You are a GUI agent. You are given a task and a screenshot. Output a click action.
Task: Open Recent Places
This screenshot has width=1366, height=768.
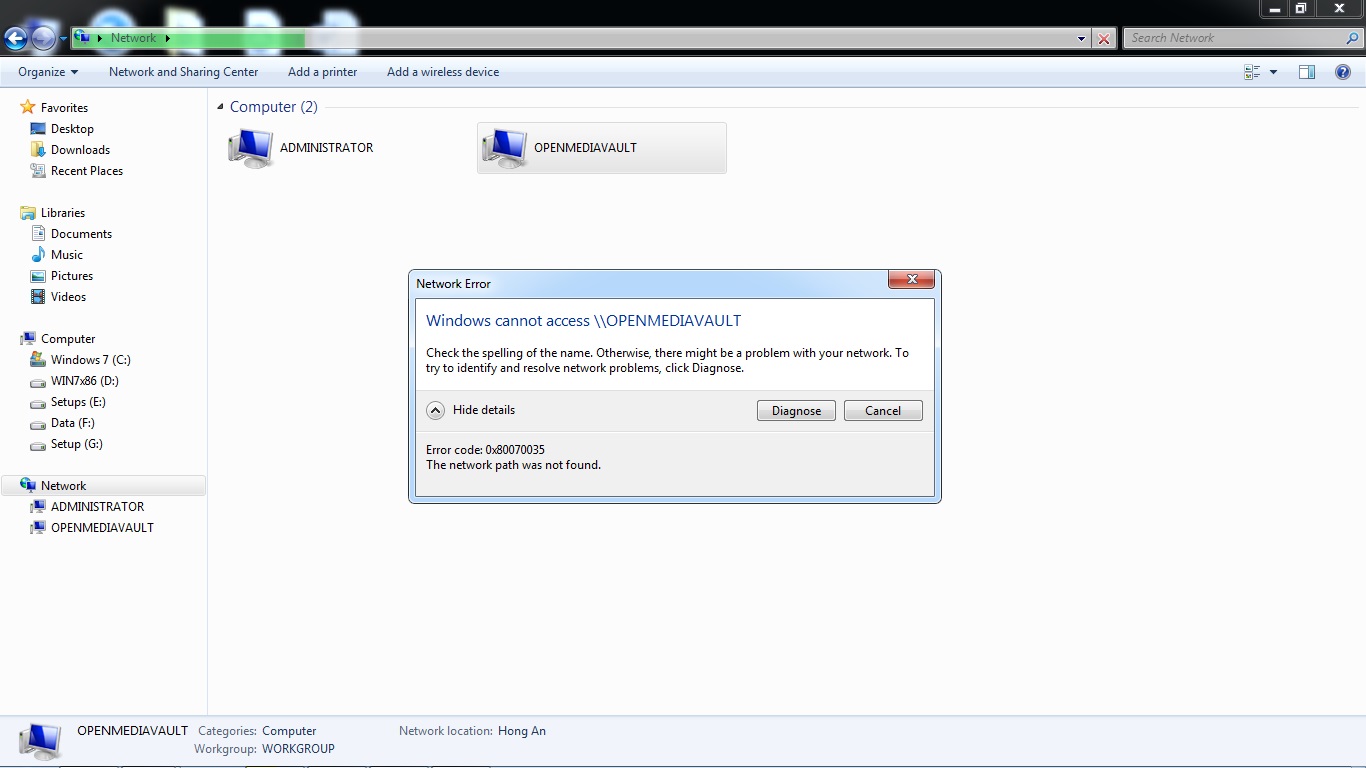87,171
